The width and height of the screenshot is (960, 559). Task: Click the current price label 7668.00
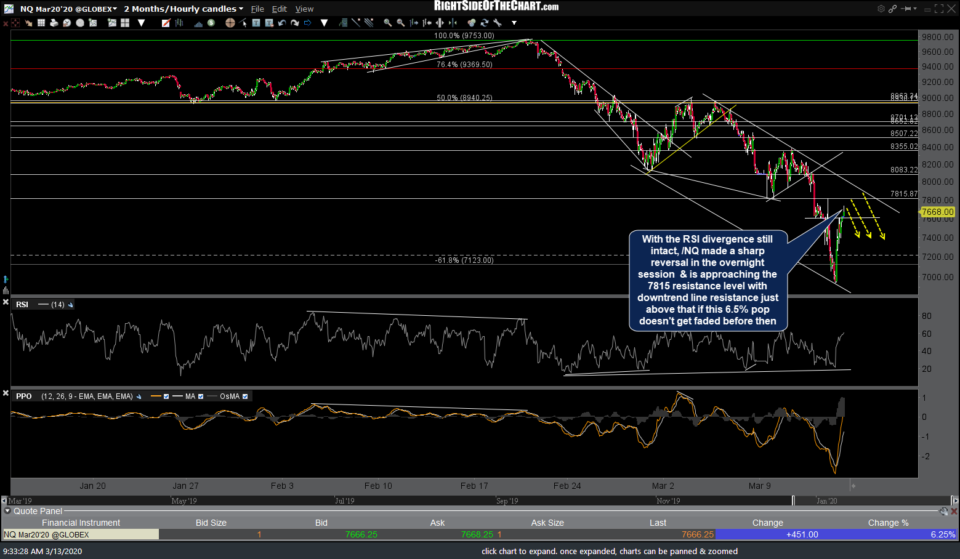(937, 212)
